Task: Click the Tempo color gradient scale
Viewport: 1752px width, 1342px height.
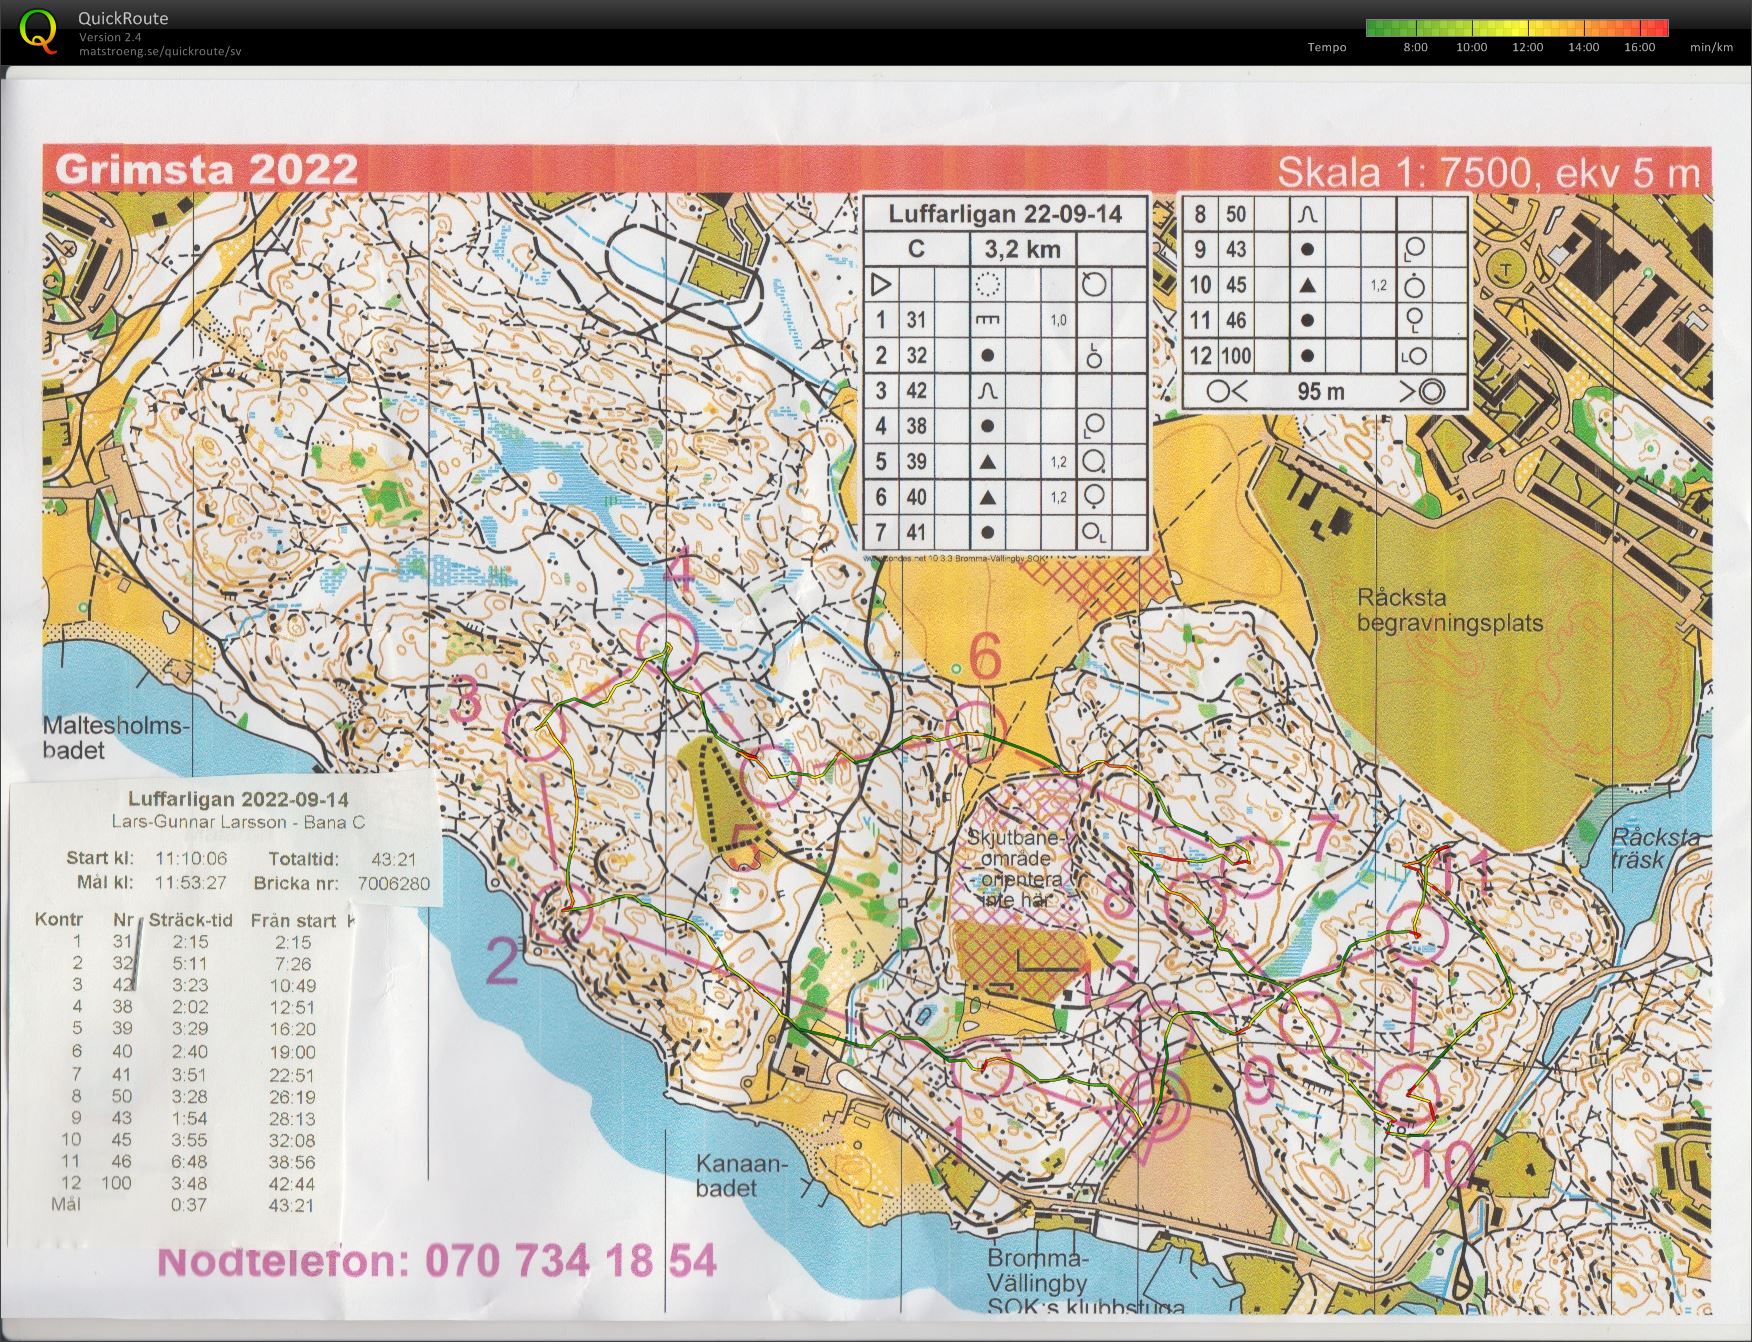Action: coord(1516,28)
